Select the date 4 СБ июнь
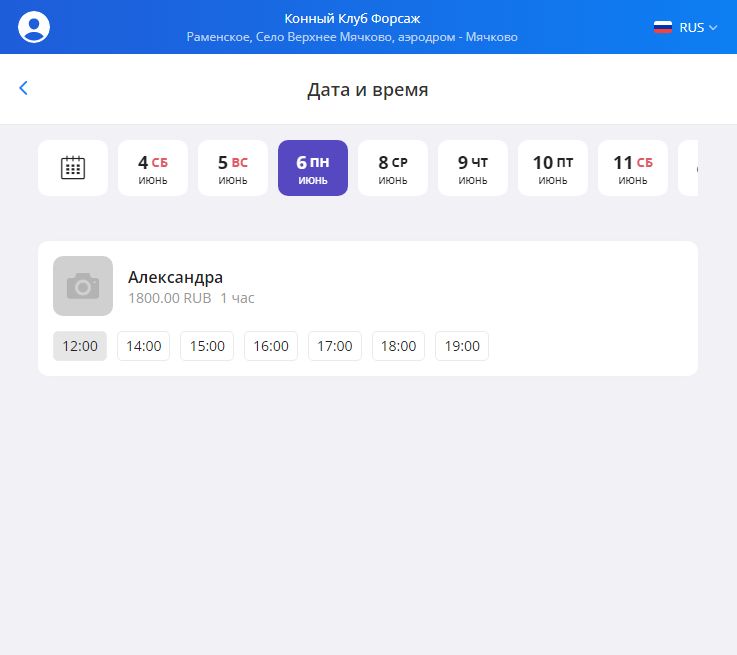This screenshot has width=737, height=655. click(153, 168)
